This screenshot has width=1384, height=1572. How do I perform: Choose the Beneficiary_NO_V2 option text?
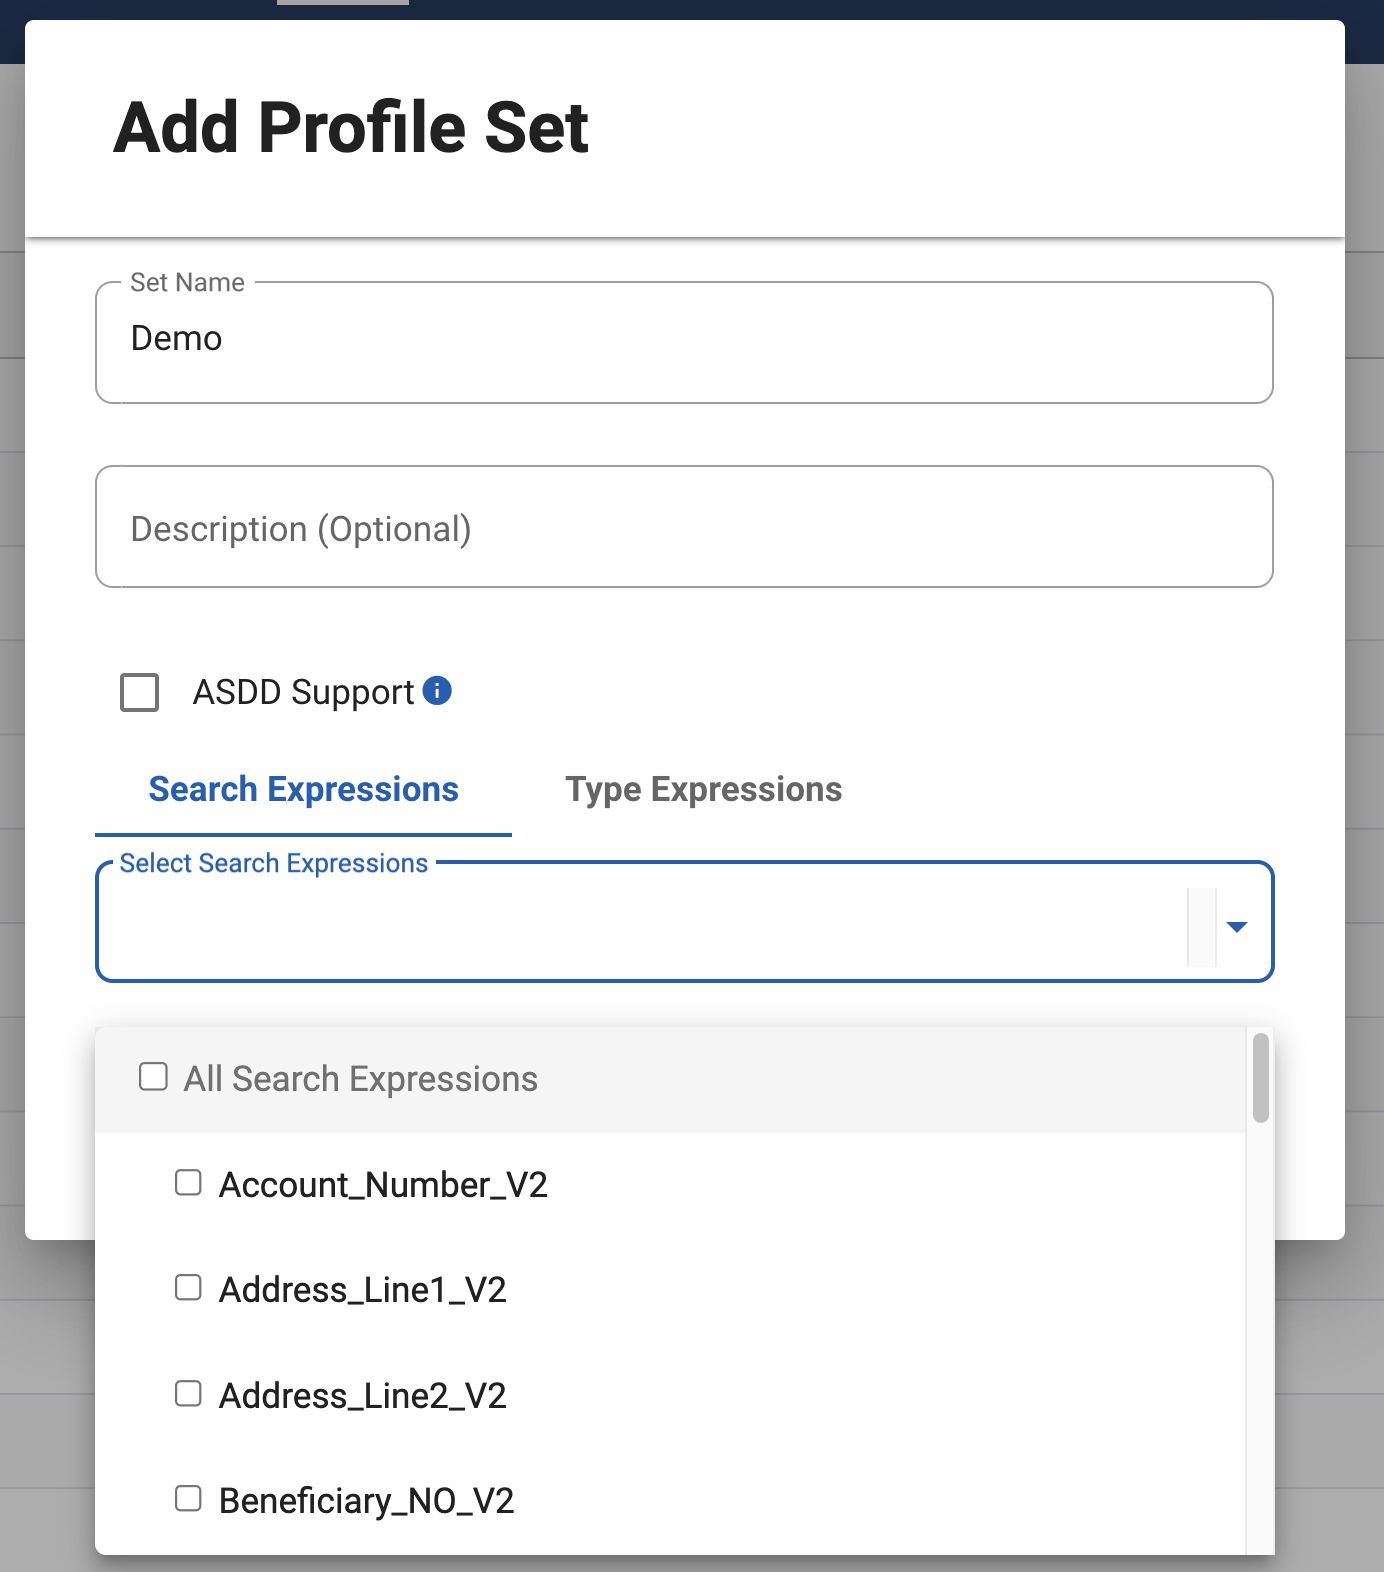pyautogui.click(x=366, y=1501)
